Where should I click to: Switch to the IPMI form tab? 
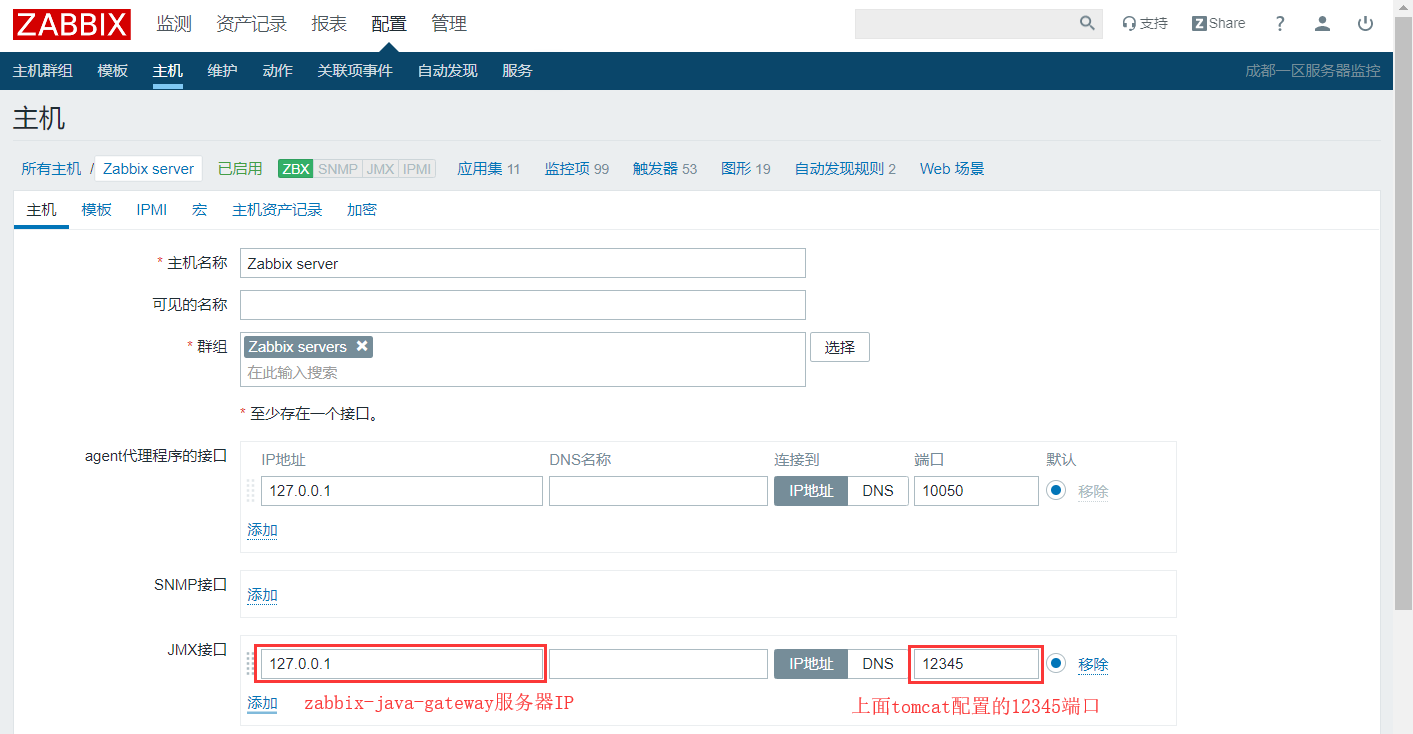point(152,210)
